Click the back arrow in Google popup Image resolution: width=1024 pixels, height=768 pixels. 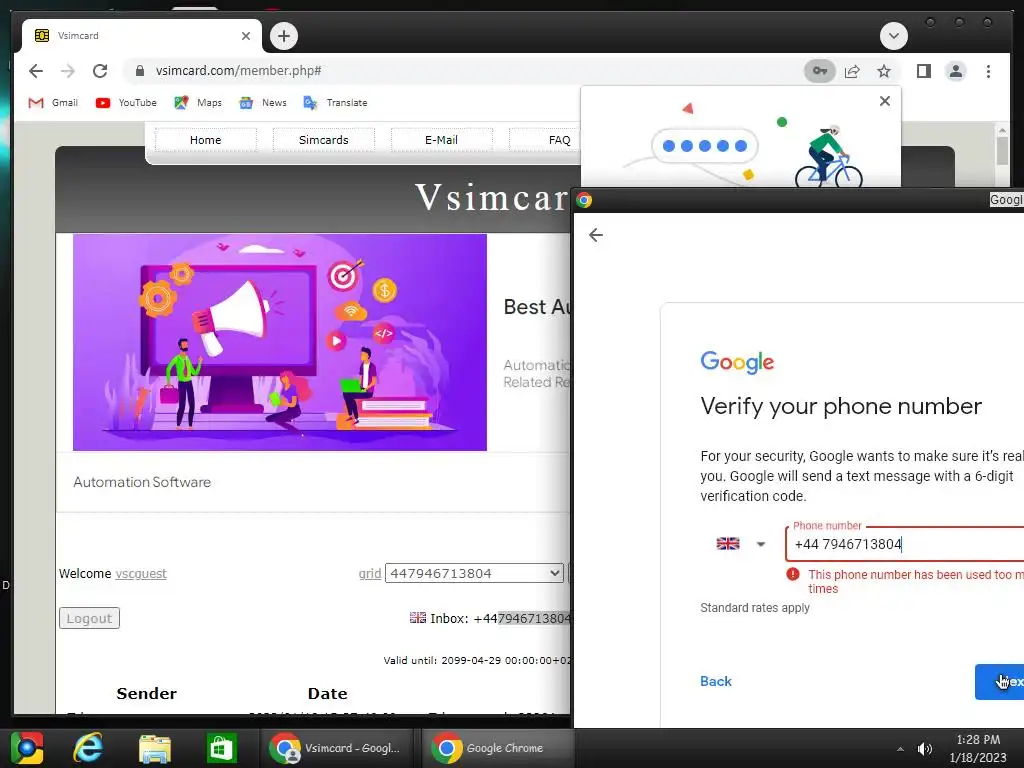[596, 235]
